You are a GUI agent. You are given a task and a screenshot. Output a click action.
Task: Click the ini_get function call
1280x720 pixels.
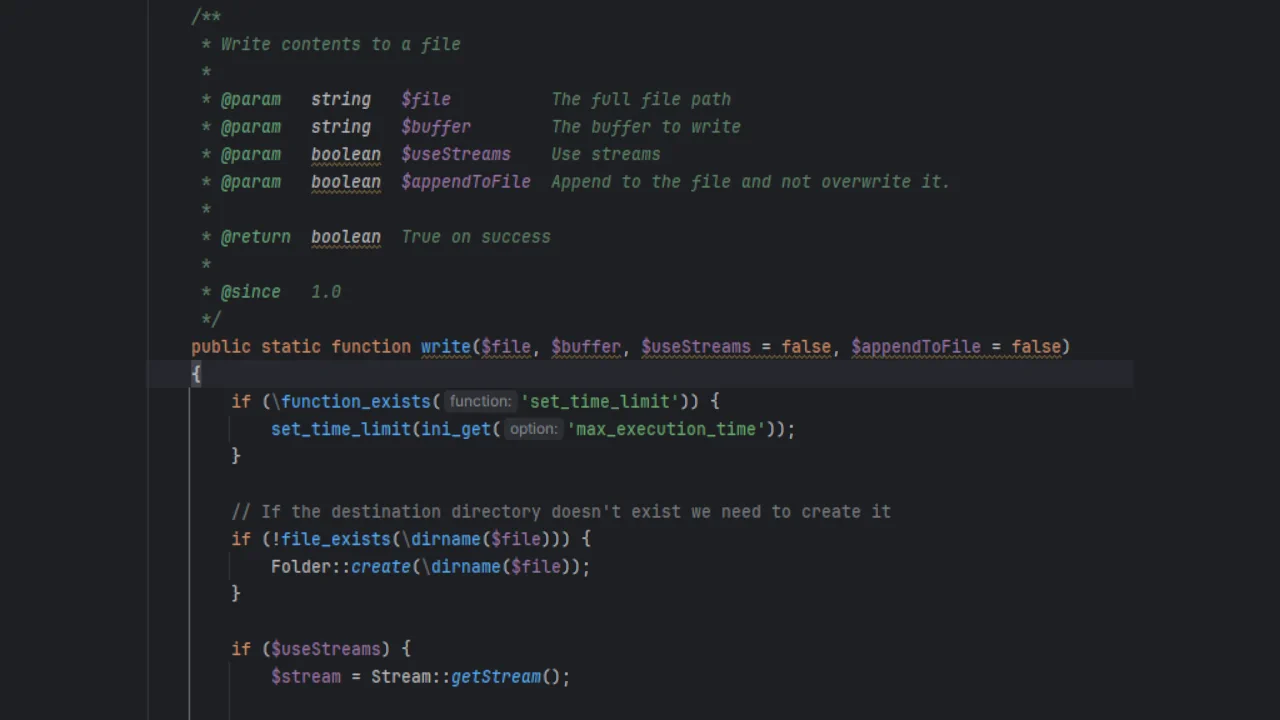(456, 429)
